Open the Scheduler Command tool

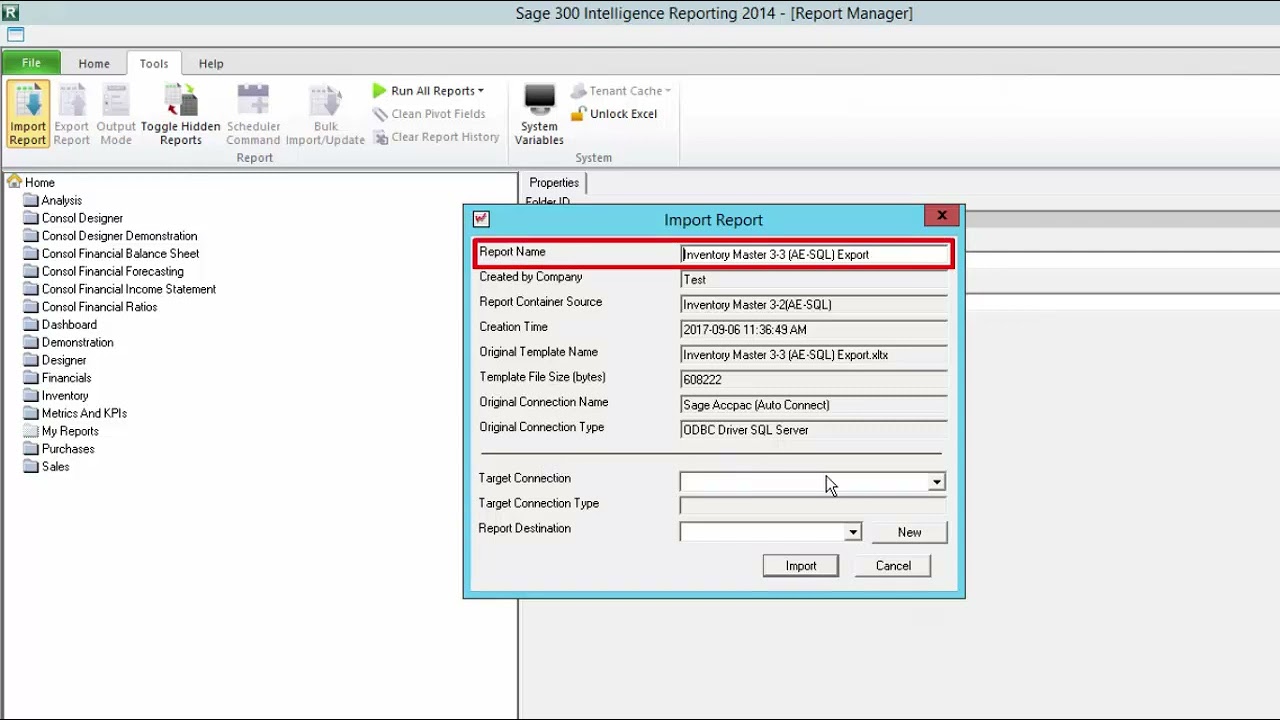point(253,114)
